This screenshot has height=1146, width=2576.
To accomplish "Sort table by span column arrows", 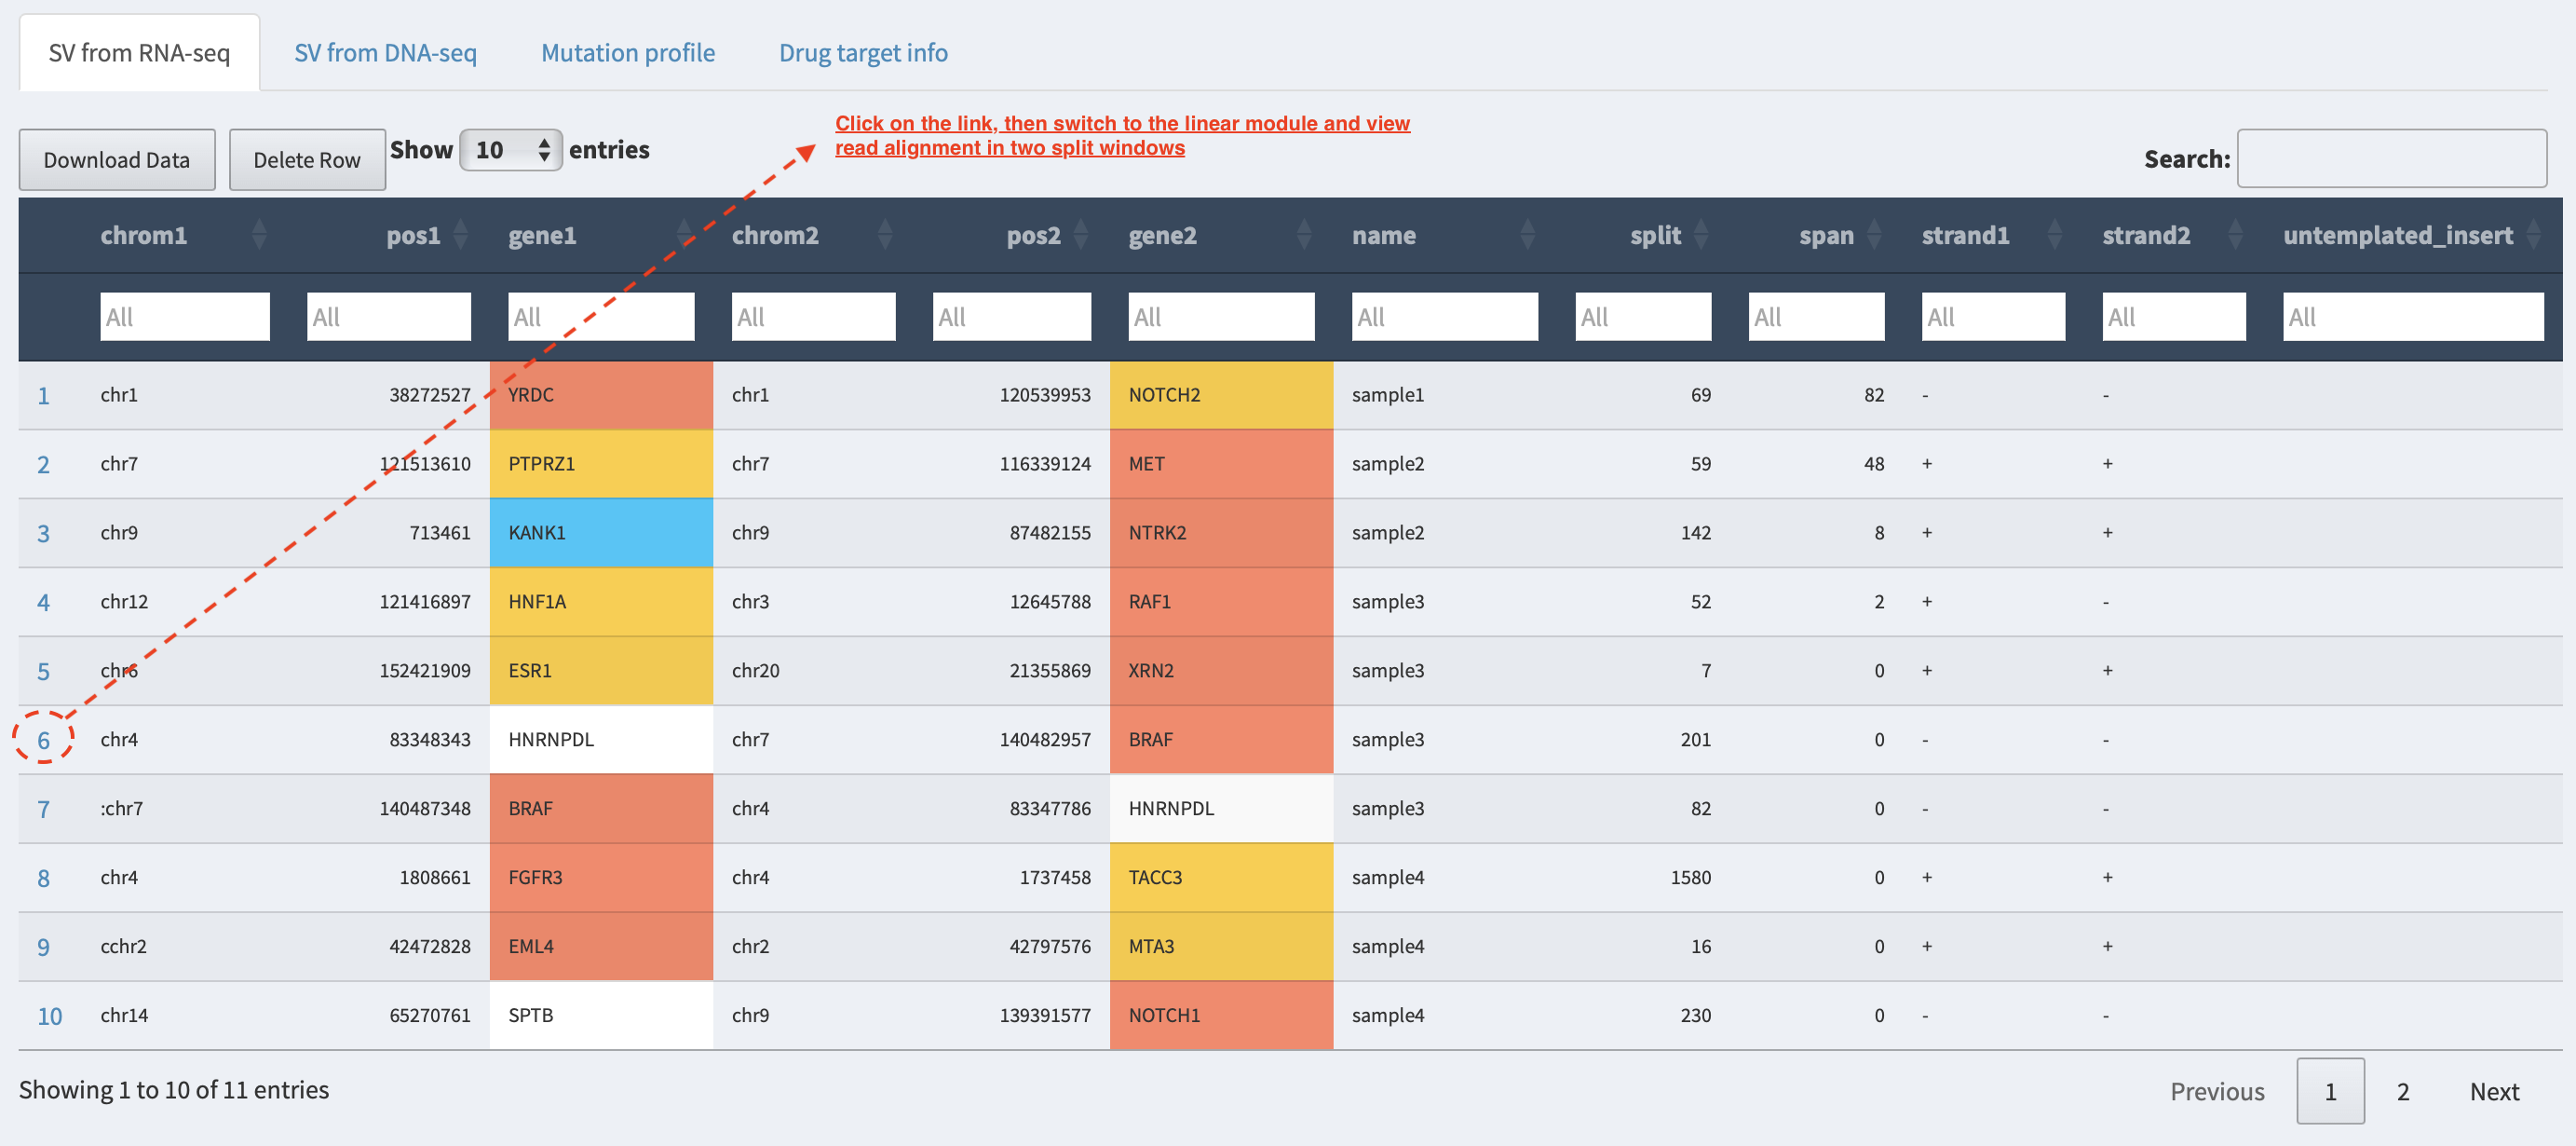I will (1875, 235).
